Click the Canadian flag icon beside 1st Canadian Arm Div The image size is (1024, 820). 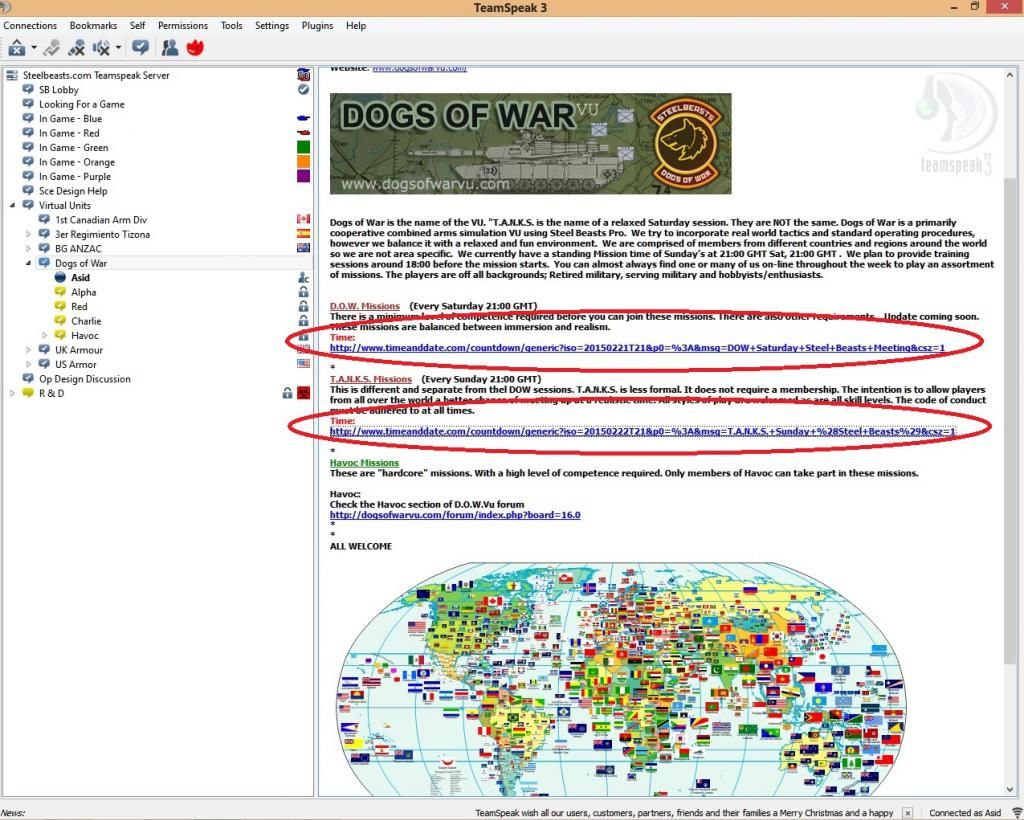tap(304, 219)
